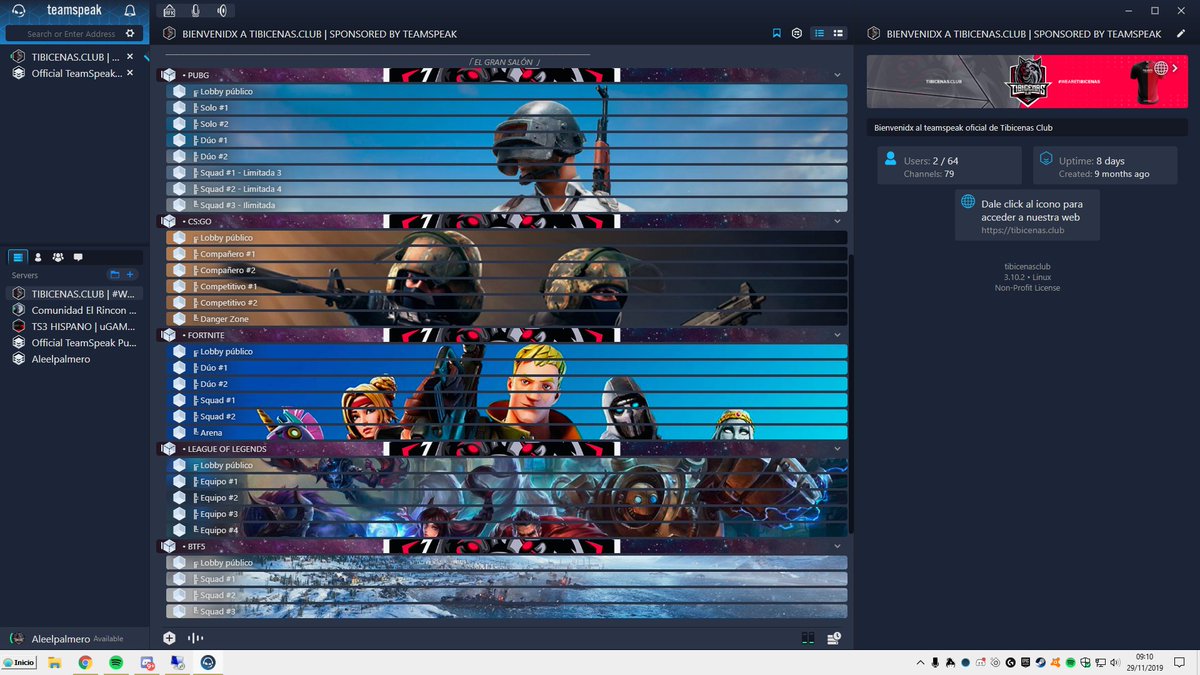Click the globe icon on the banner
The height and width of the screenshot is (675, 1200).
click(1161, 69)
